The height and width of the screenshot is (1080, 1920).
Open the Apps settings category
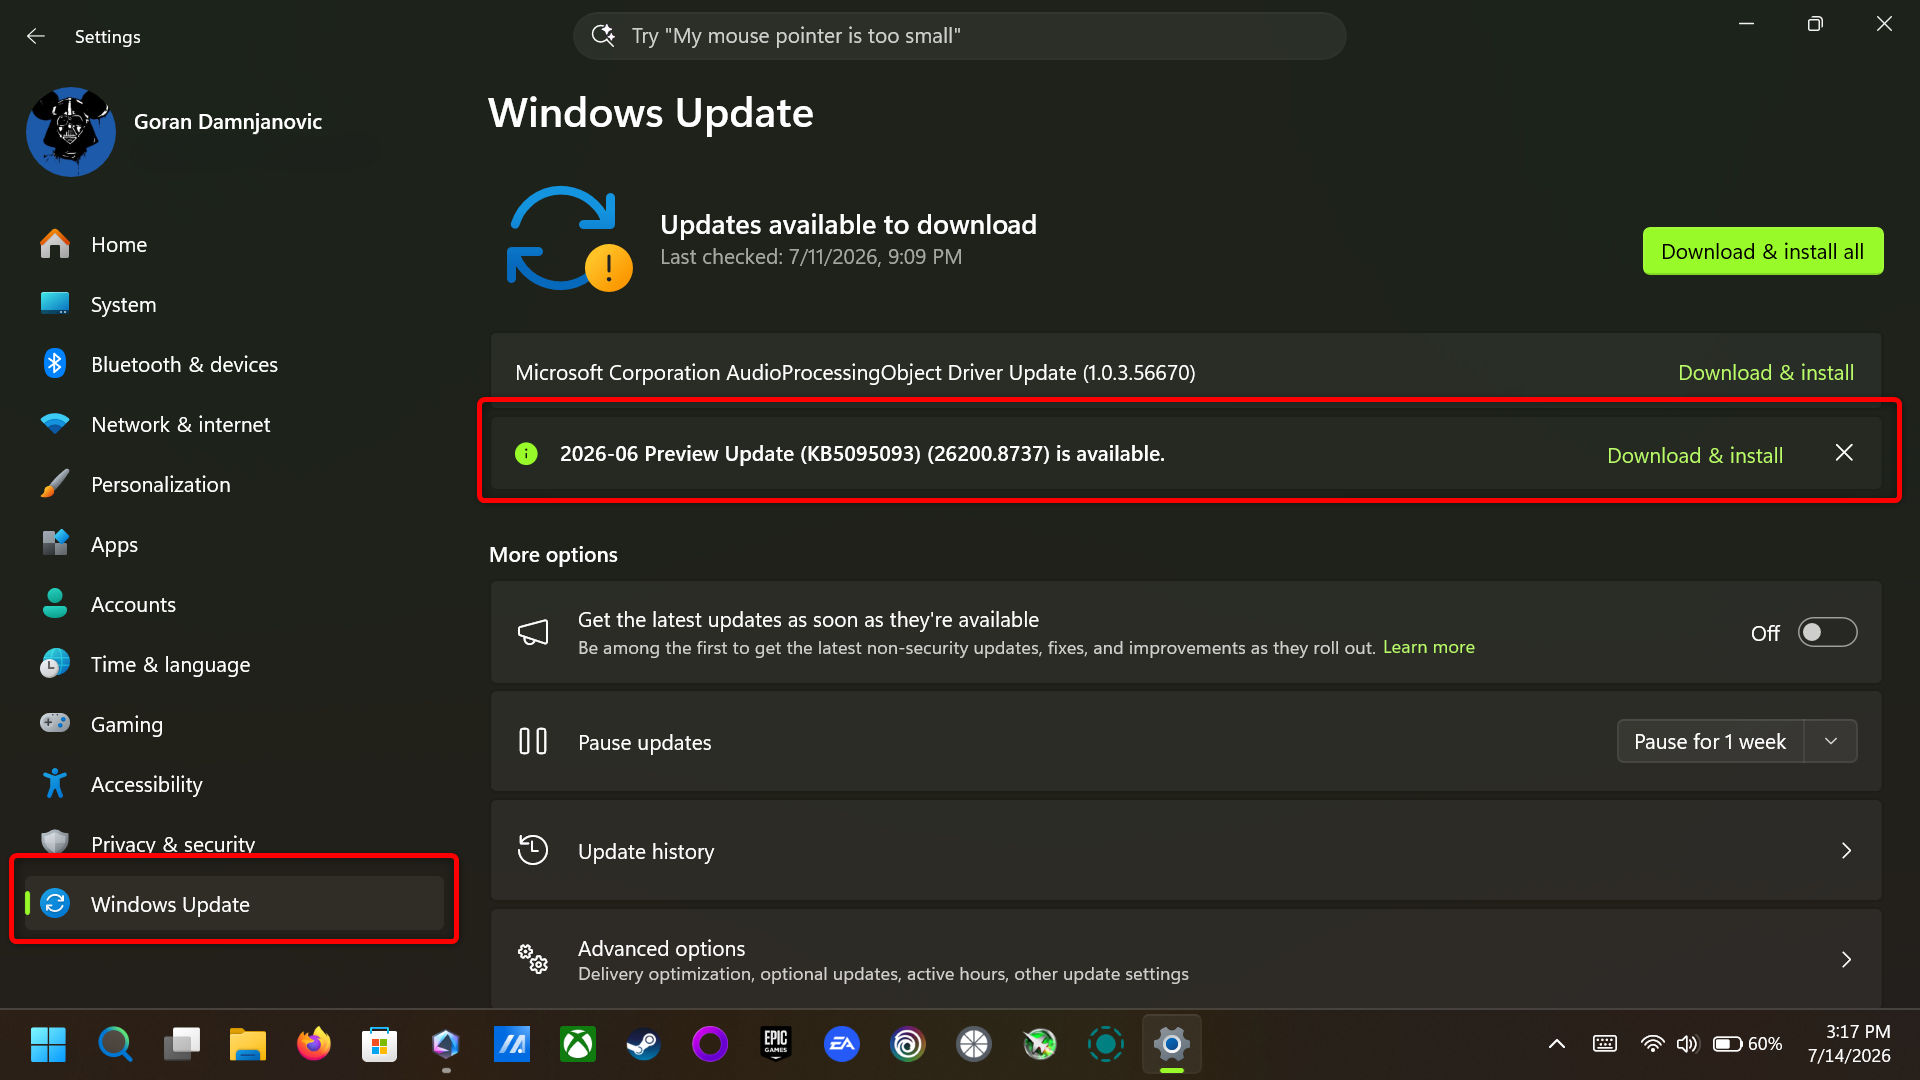point(234,544)
